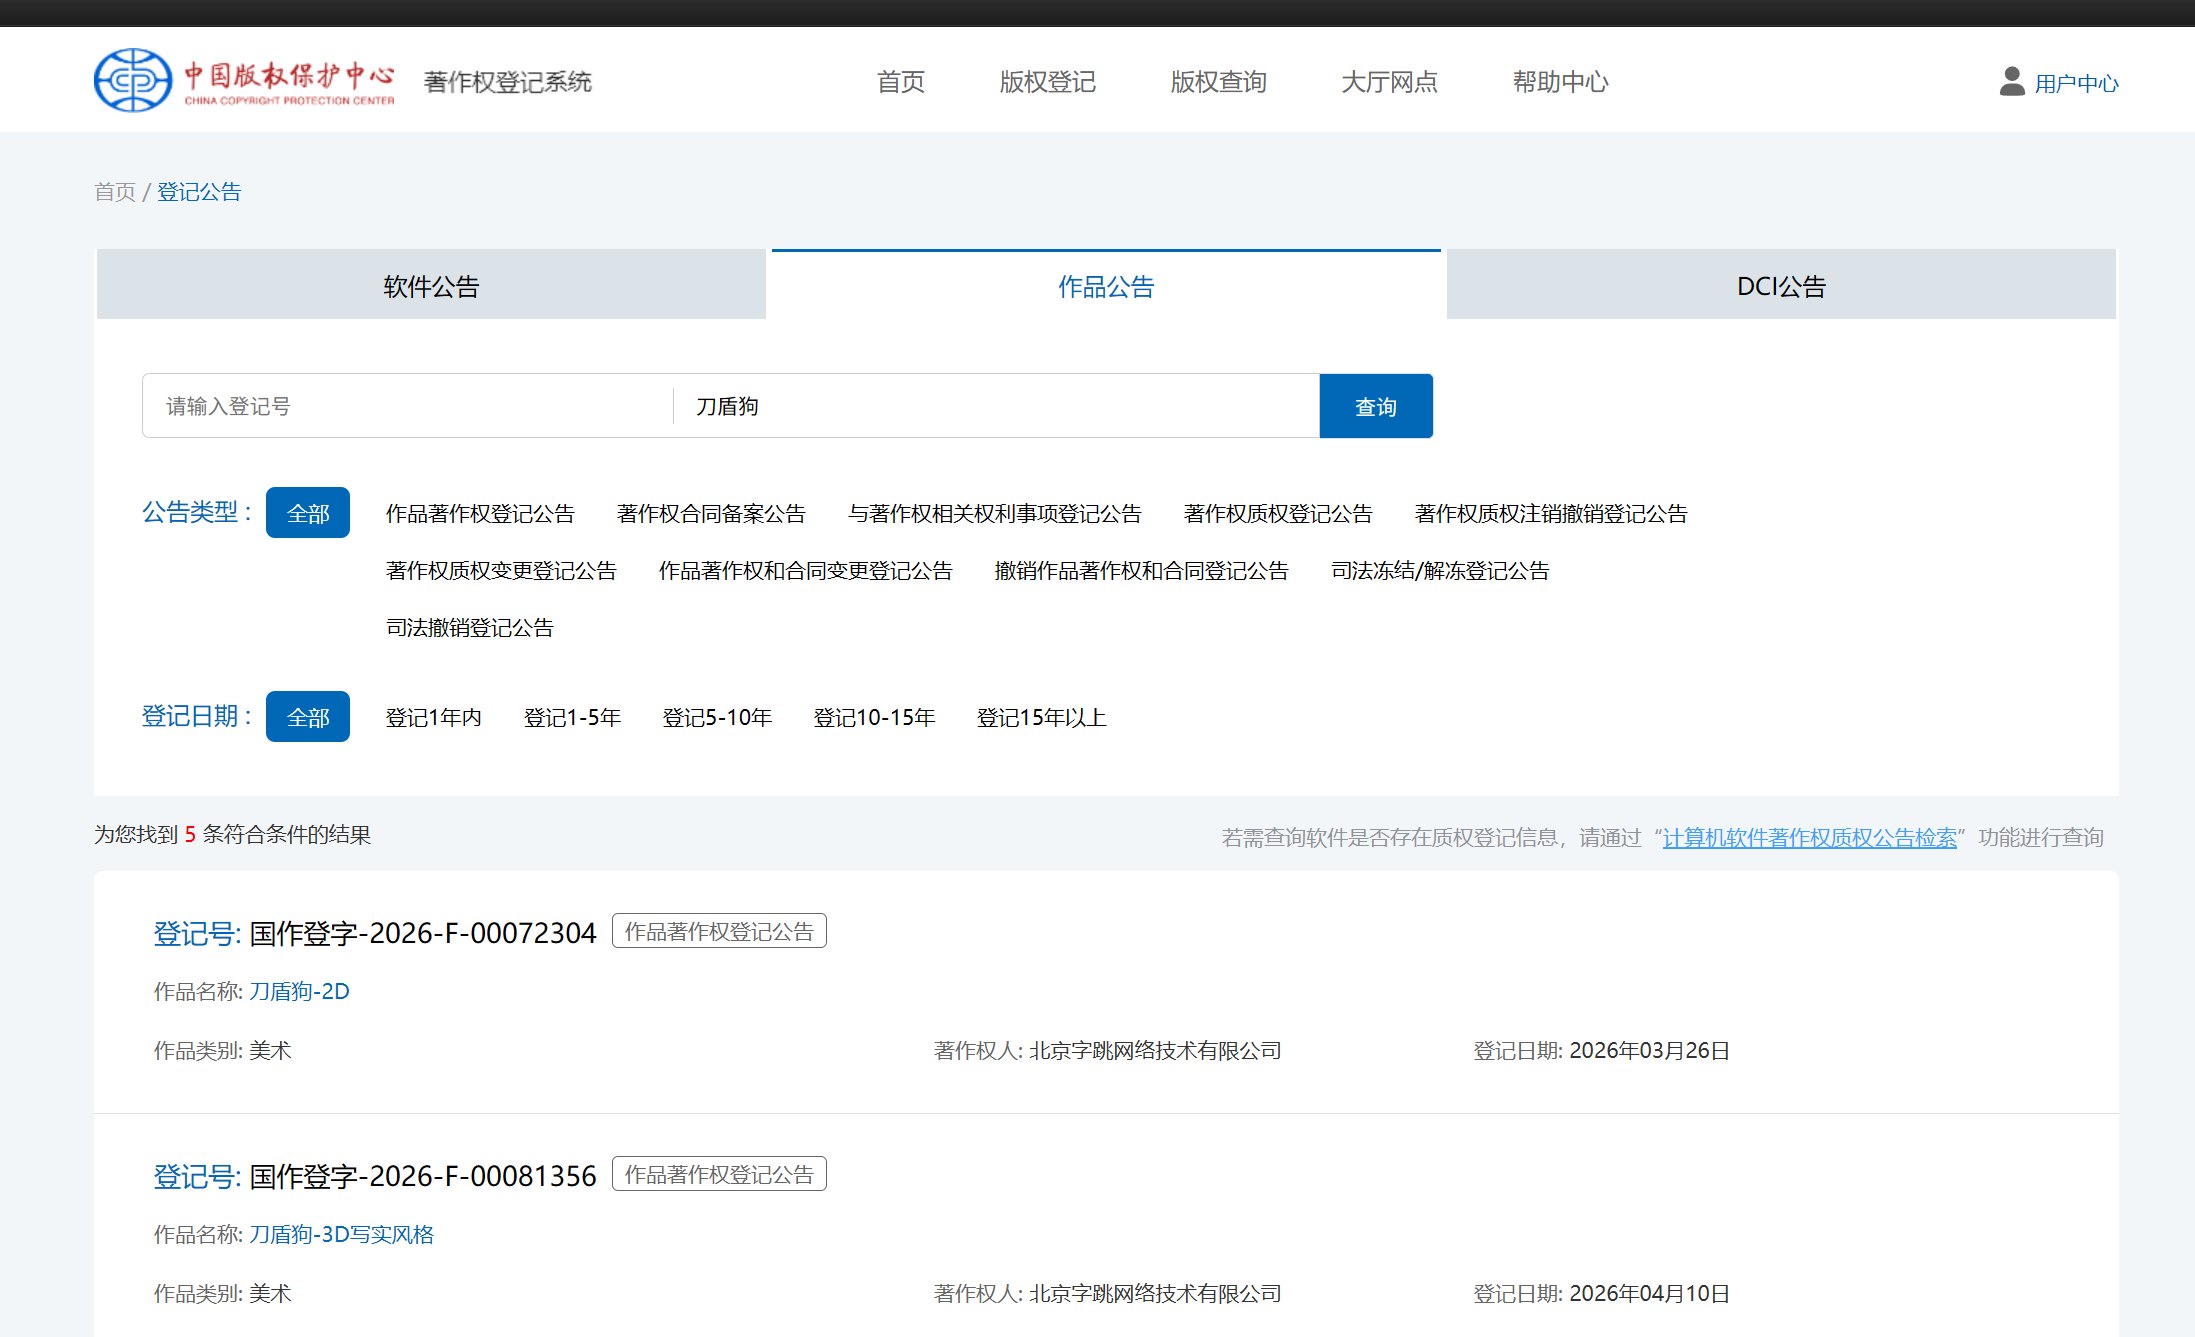Click the 作品著作权登记公告 tag on record 00072304
The width and height of the screenshot is (2195, 1337).
coord(719,931)
